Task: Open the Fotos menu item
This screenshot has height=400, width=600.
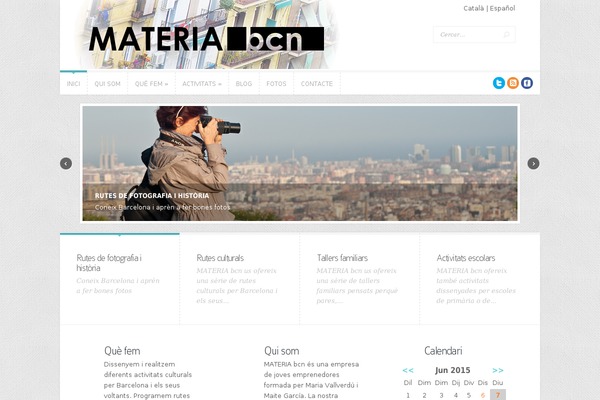Action: pyautogui.click(x=276, y=83)
